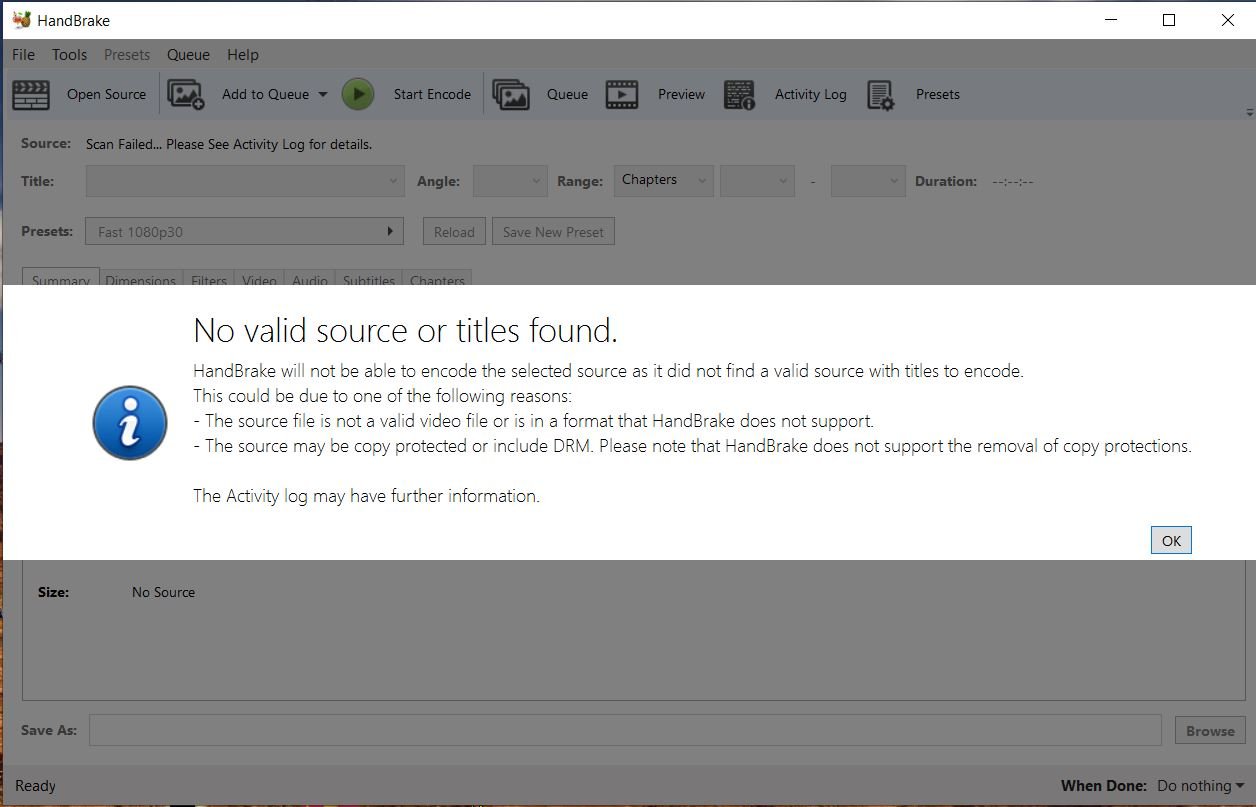This screenshot has height=807, width=1256.
Task: Maximize the HandBrake window
Action: click(x=1169, y=20)
